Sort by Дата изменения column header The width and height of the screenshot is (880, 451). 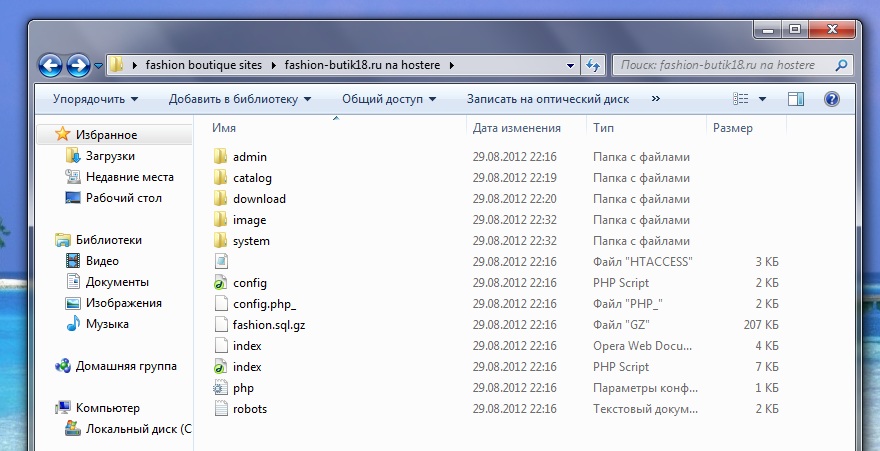tap(516, 128)
